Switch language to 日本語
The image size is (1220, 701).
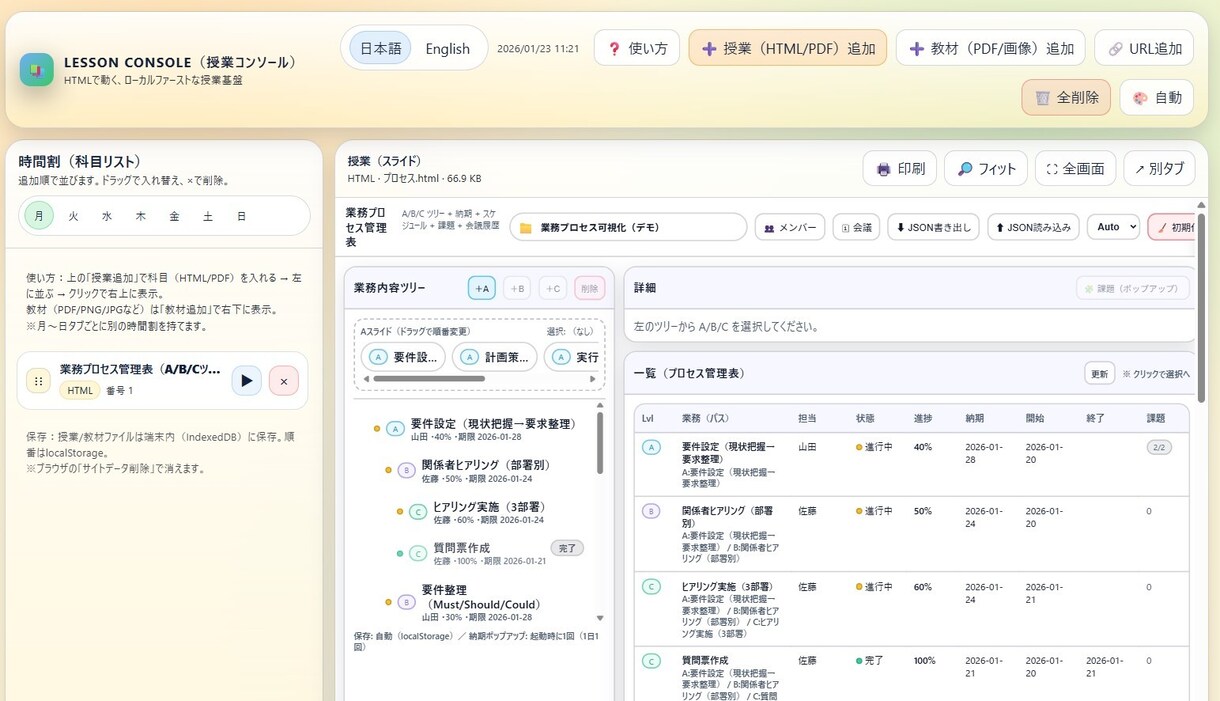(x=380, y=48)
